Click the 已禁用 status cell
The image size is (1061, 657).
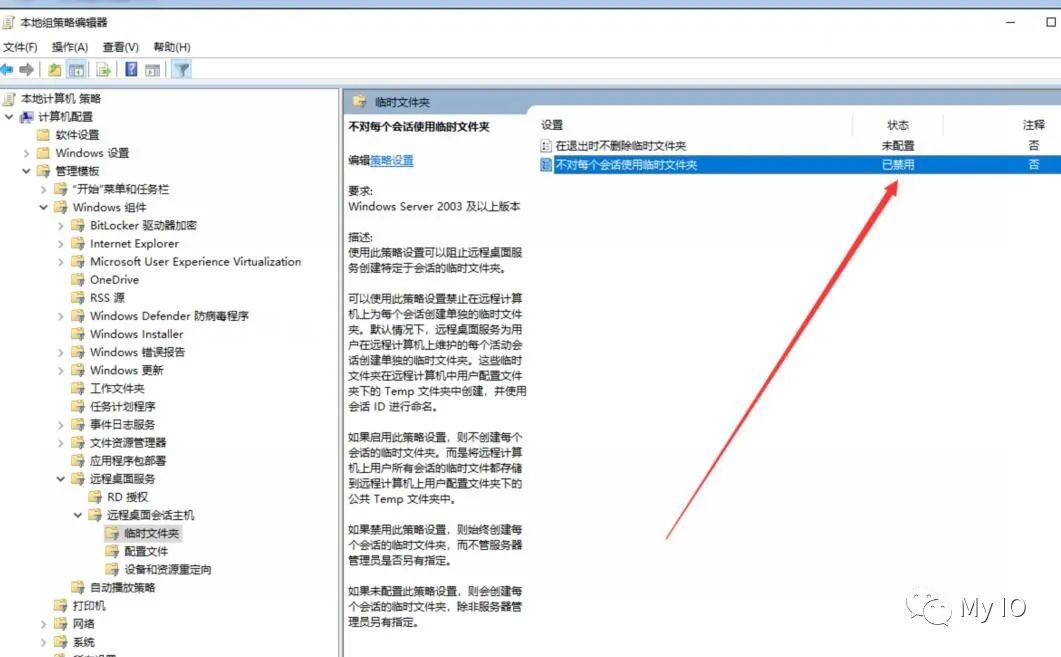898,164
